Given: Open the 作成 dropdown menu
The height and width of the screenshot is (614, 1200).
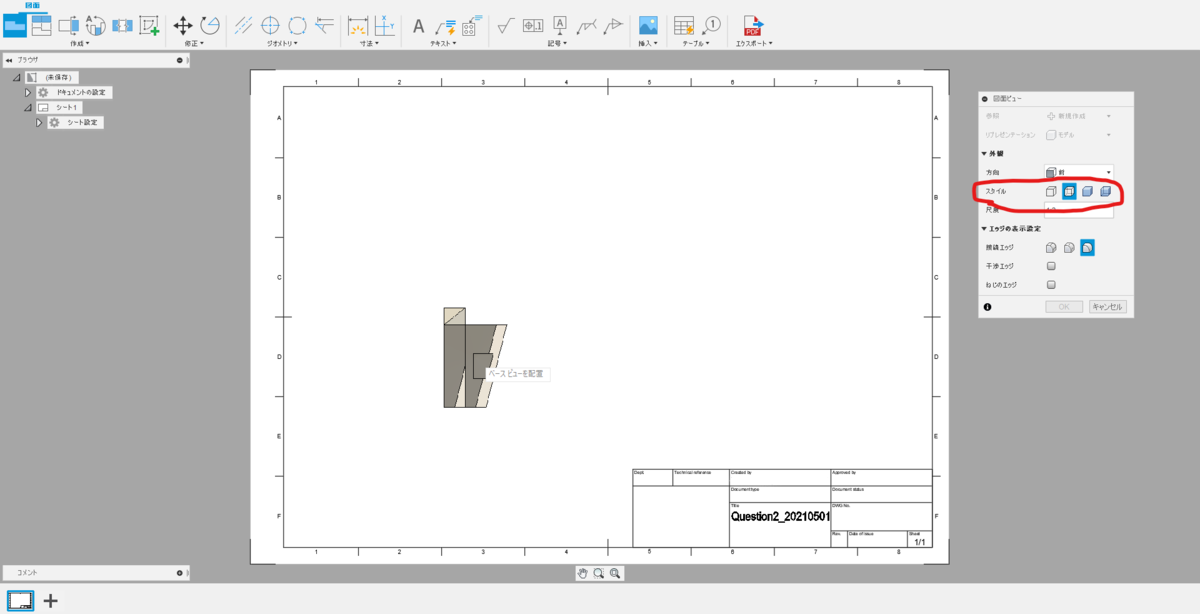Looking at the screenshot, I should pos(80,43).
